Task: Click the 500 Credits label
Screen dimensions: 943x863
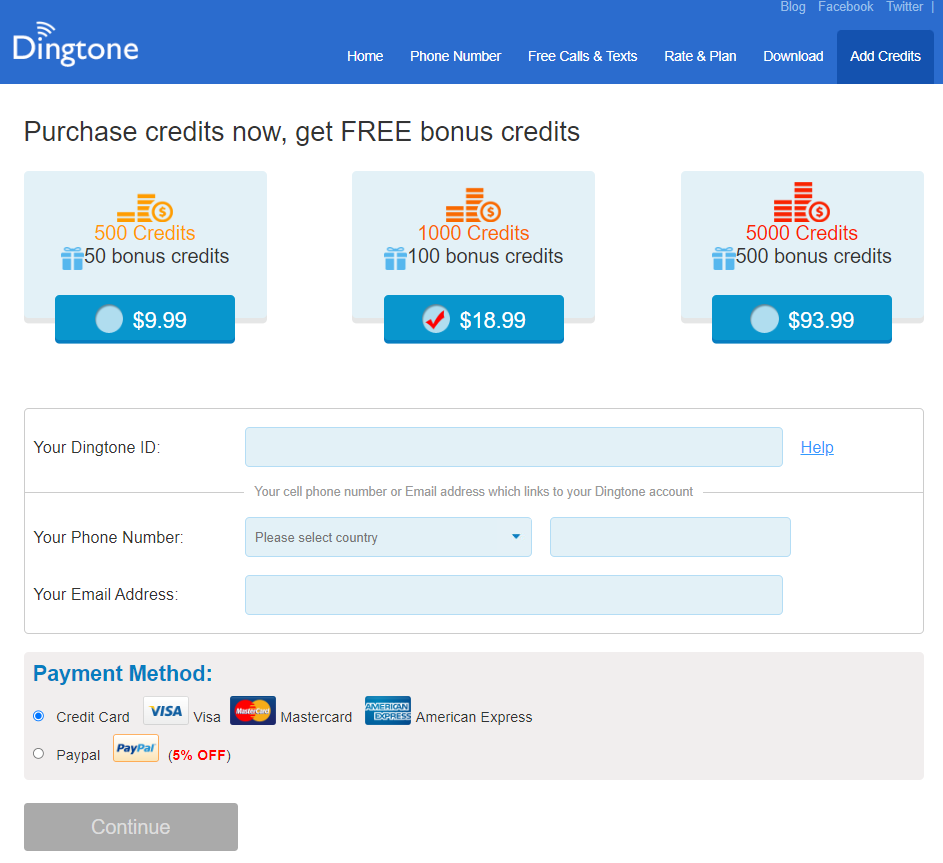Action: pyautogui.click(x=145, y=233)
